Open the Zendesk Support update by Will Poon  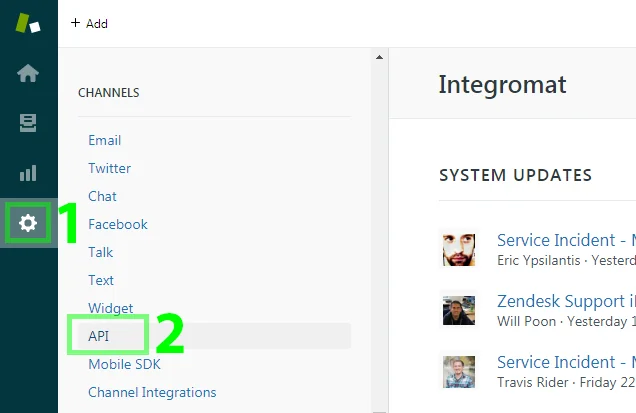tap(566, 301)
